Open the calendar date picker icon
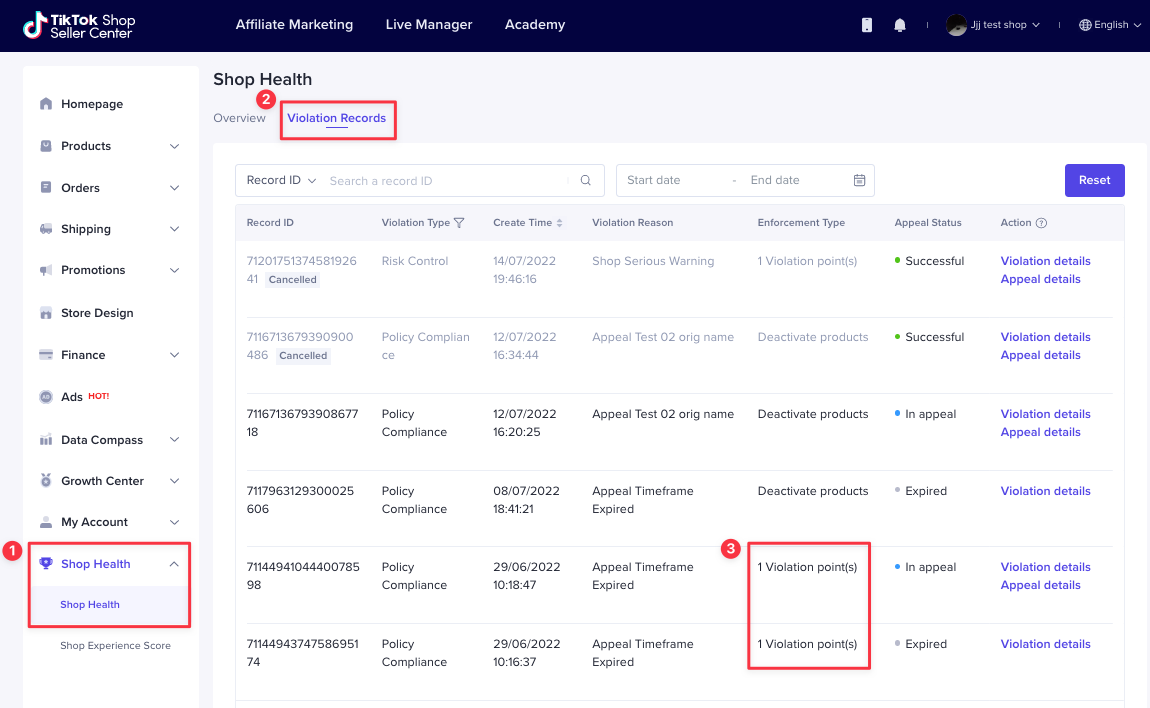This screenshot has height=708, width=1150. click(x=859, y=181)
